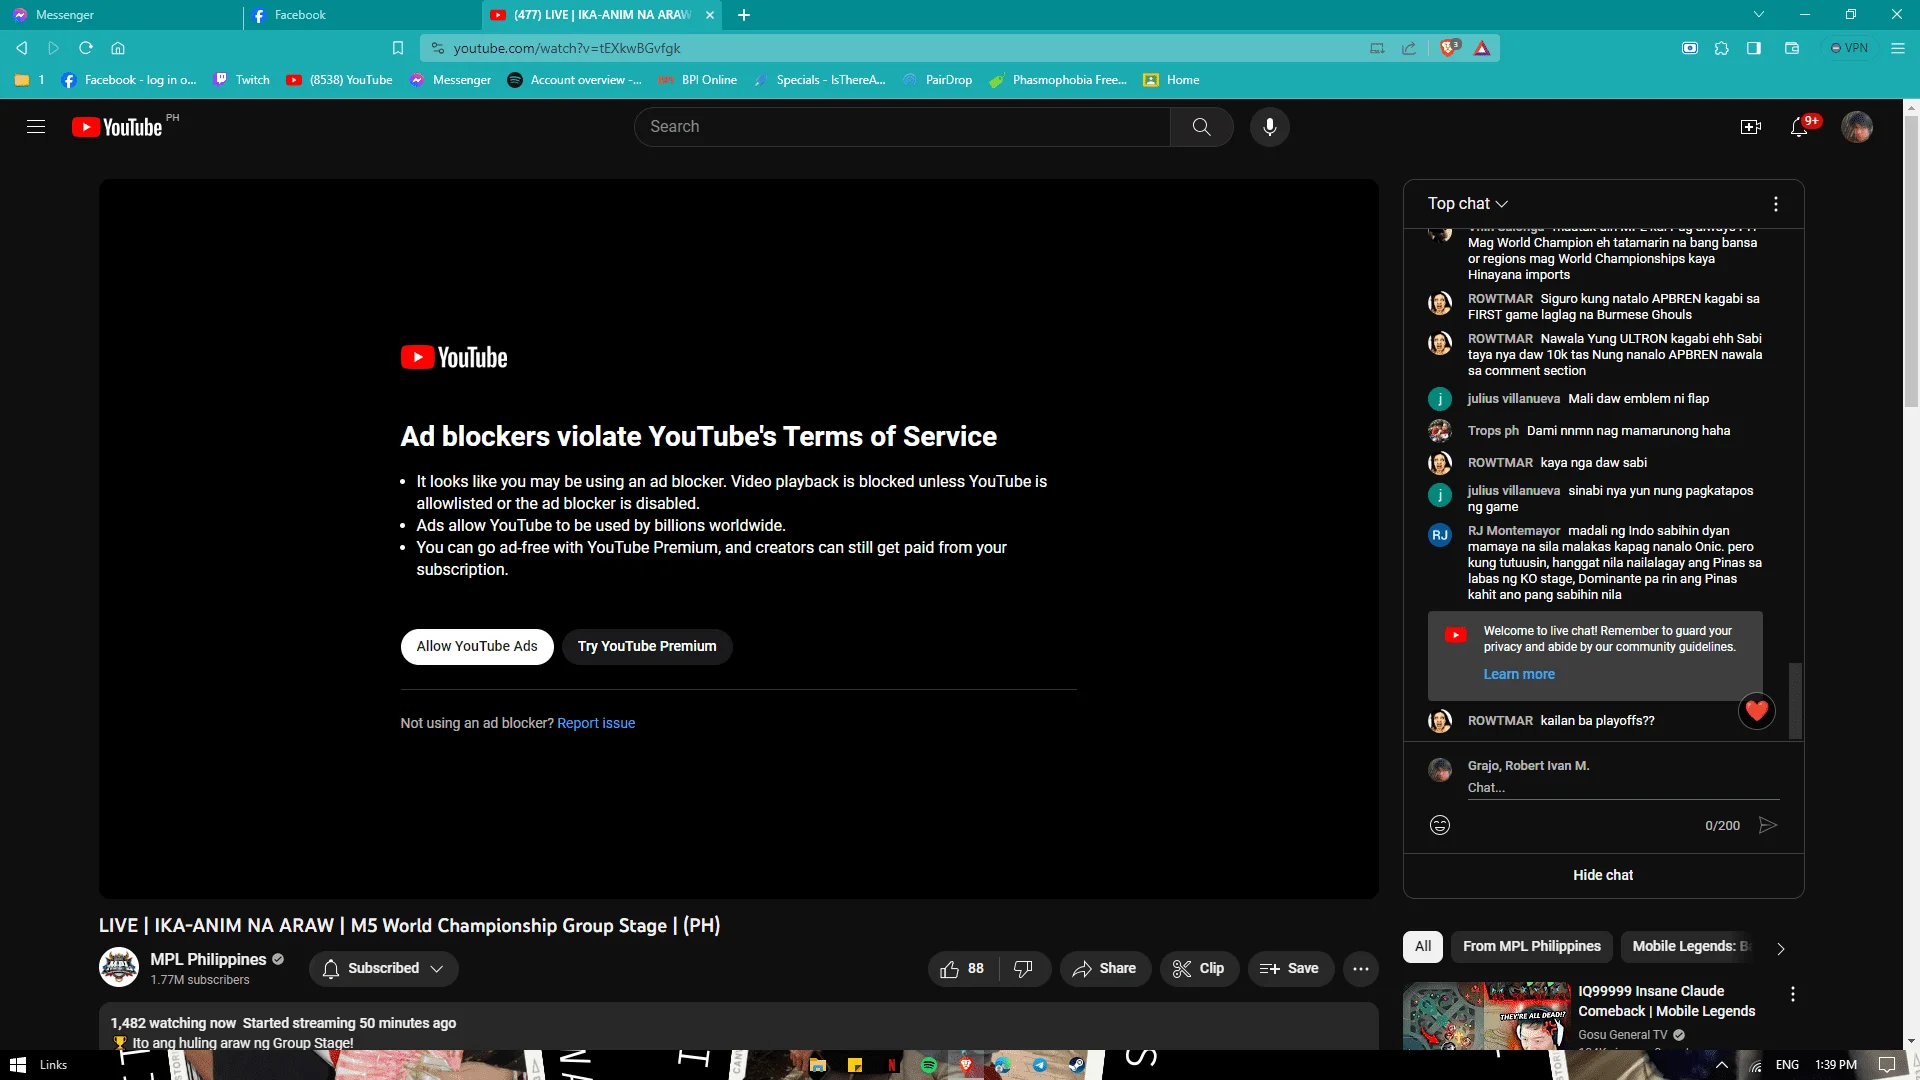Open the PairDrop bookmark
The image size is (1920, 1080).
pos(937,80)
